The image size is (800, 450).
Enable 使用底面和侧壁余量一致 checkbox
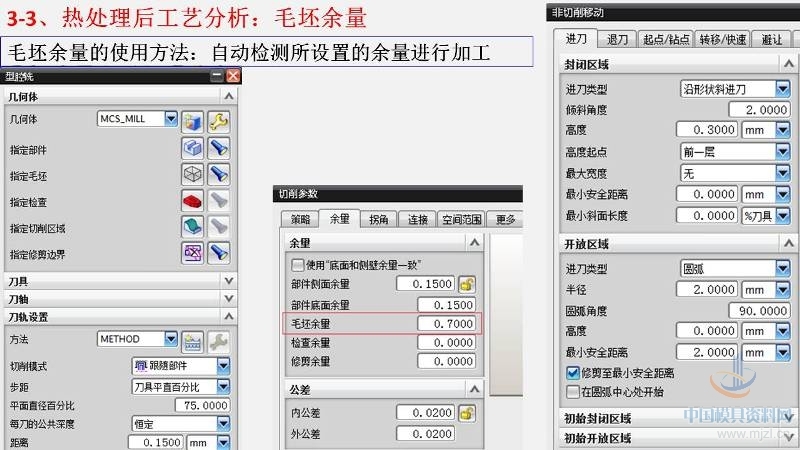(x=297, y=265)
